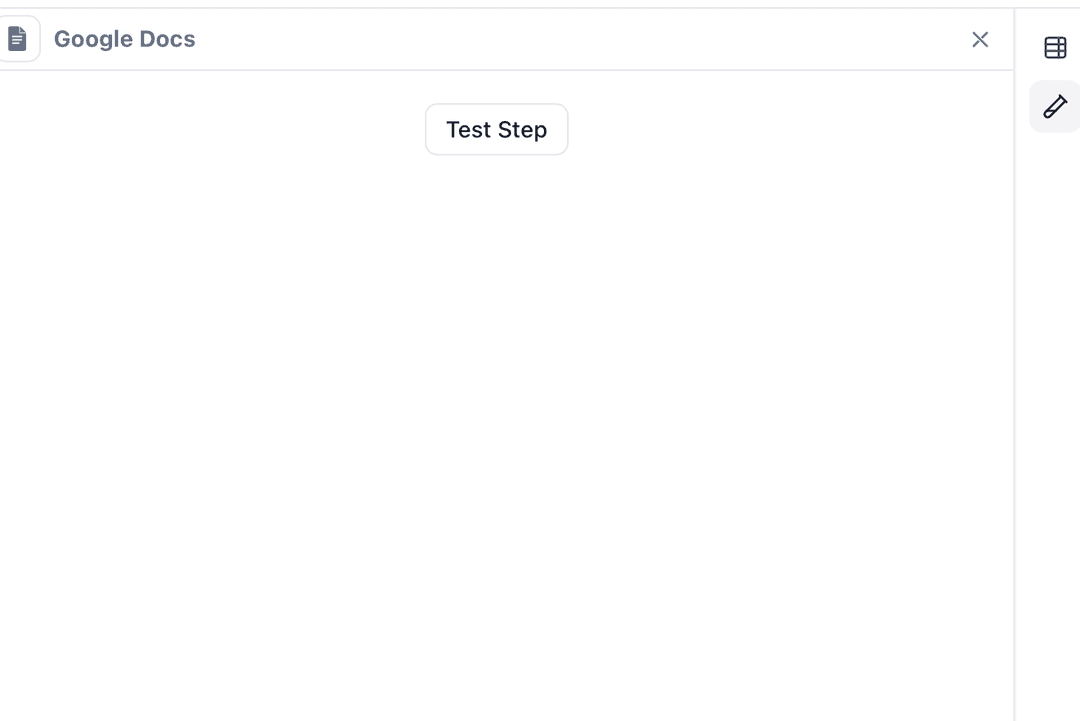Viewport: 1080px width, 721px height.
Task: Click the document icon beside Google Docs title
Action: click(18, 38)
